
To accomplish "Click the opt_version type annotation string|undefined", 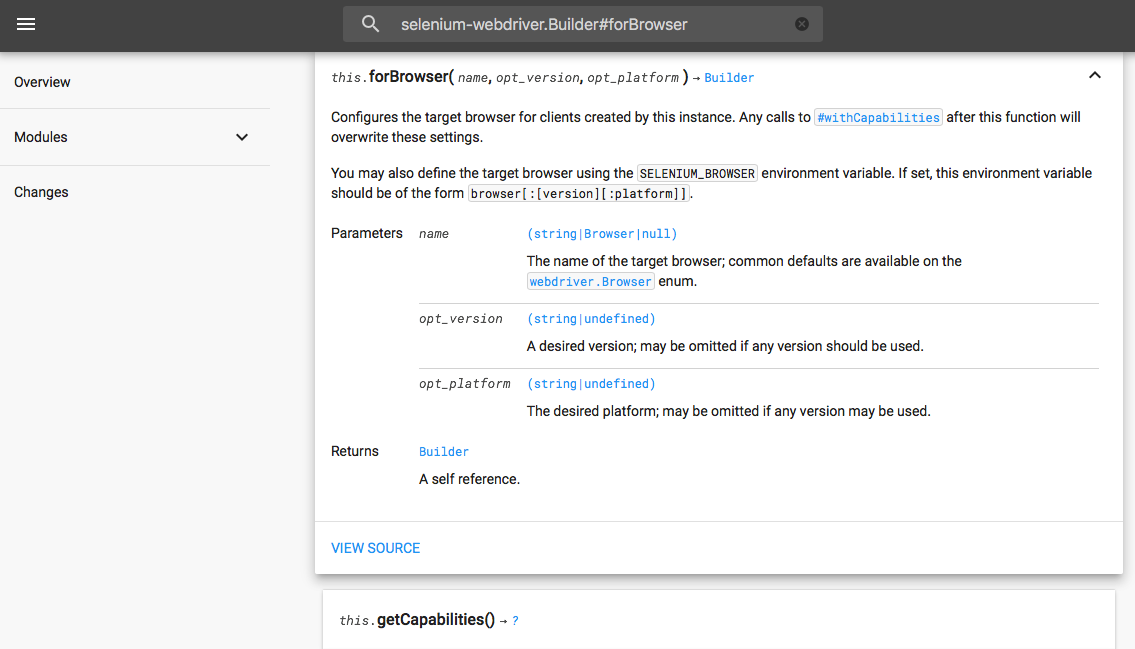I will click(x=591, y=318).
